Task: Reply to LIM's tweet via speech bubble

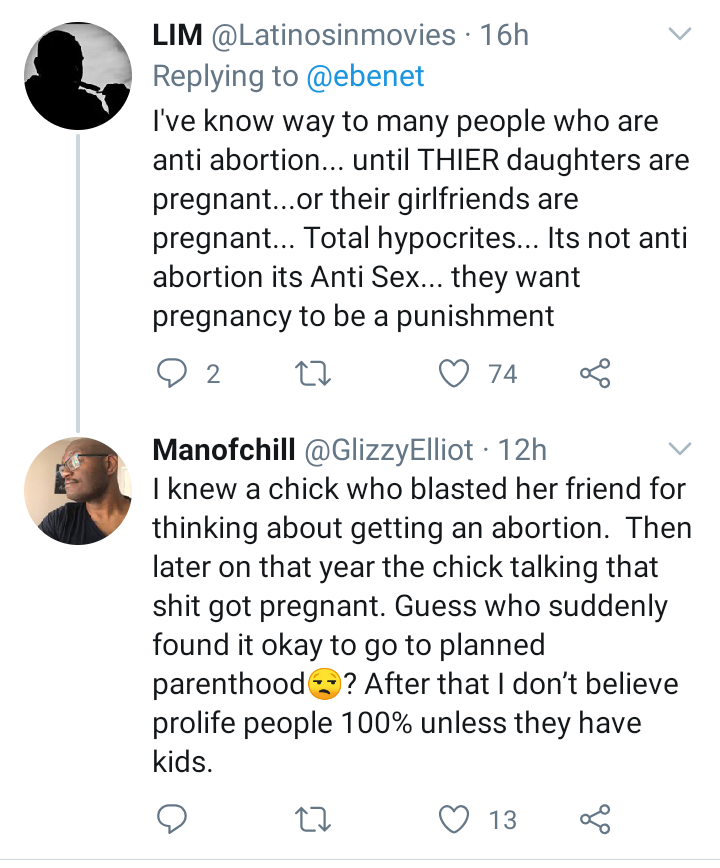Action: [x=173, y=374]
